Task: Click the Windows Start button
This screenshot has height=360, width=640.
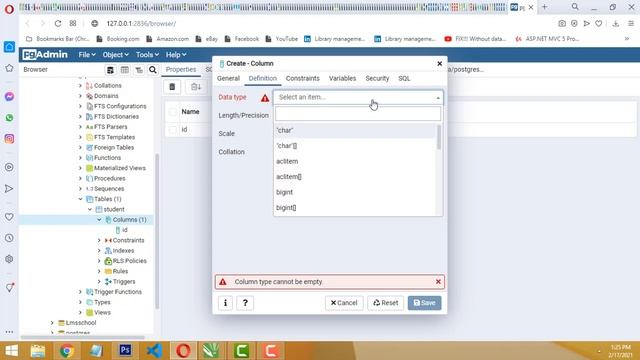Action: (11, 351)
